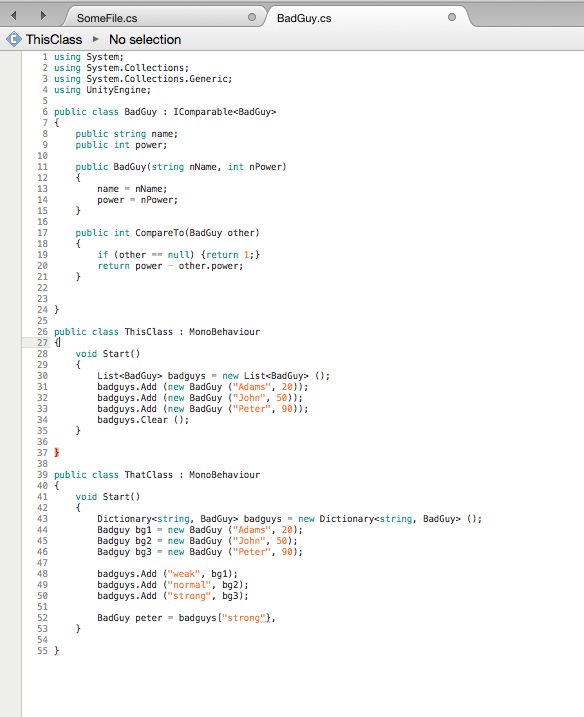Close the SomeFile.cs tab
This screenshot has width=584, height=717.
[252, 17]
